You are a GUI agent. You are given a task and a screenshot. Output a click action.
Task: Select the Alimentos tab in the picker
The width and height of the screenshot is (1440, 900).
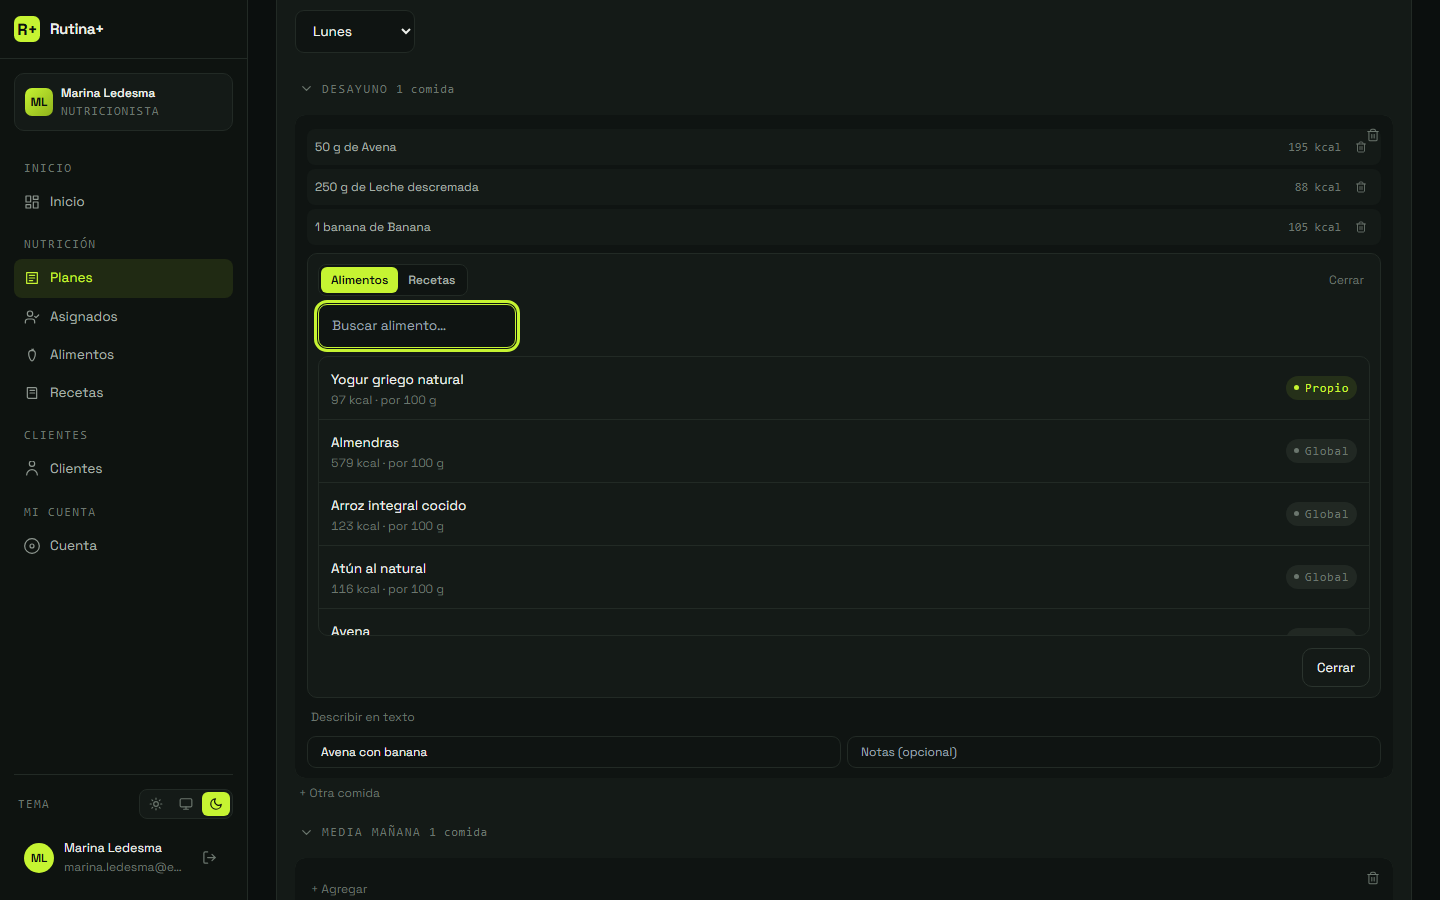pos(359,280)
